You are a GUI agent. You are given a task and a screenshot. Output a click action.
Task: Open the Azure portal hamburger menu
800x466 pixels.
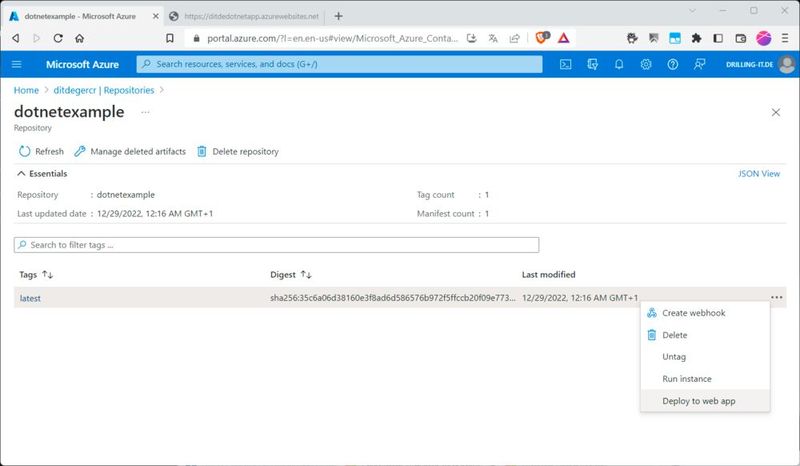pyautogui.click(x=16, y=64)
